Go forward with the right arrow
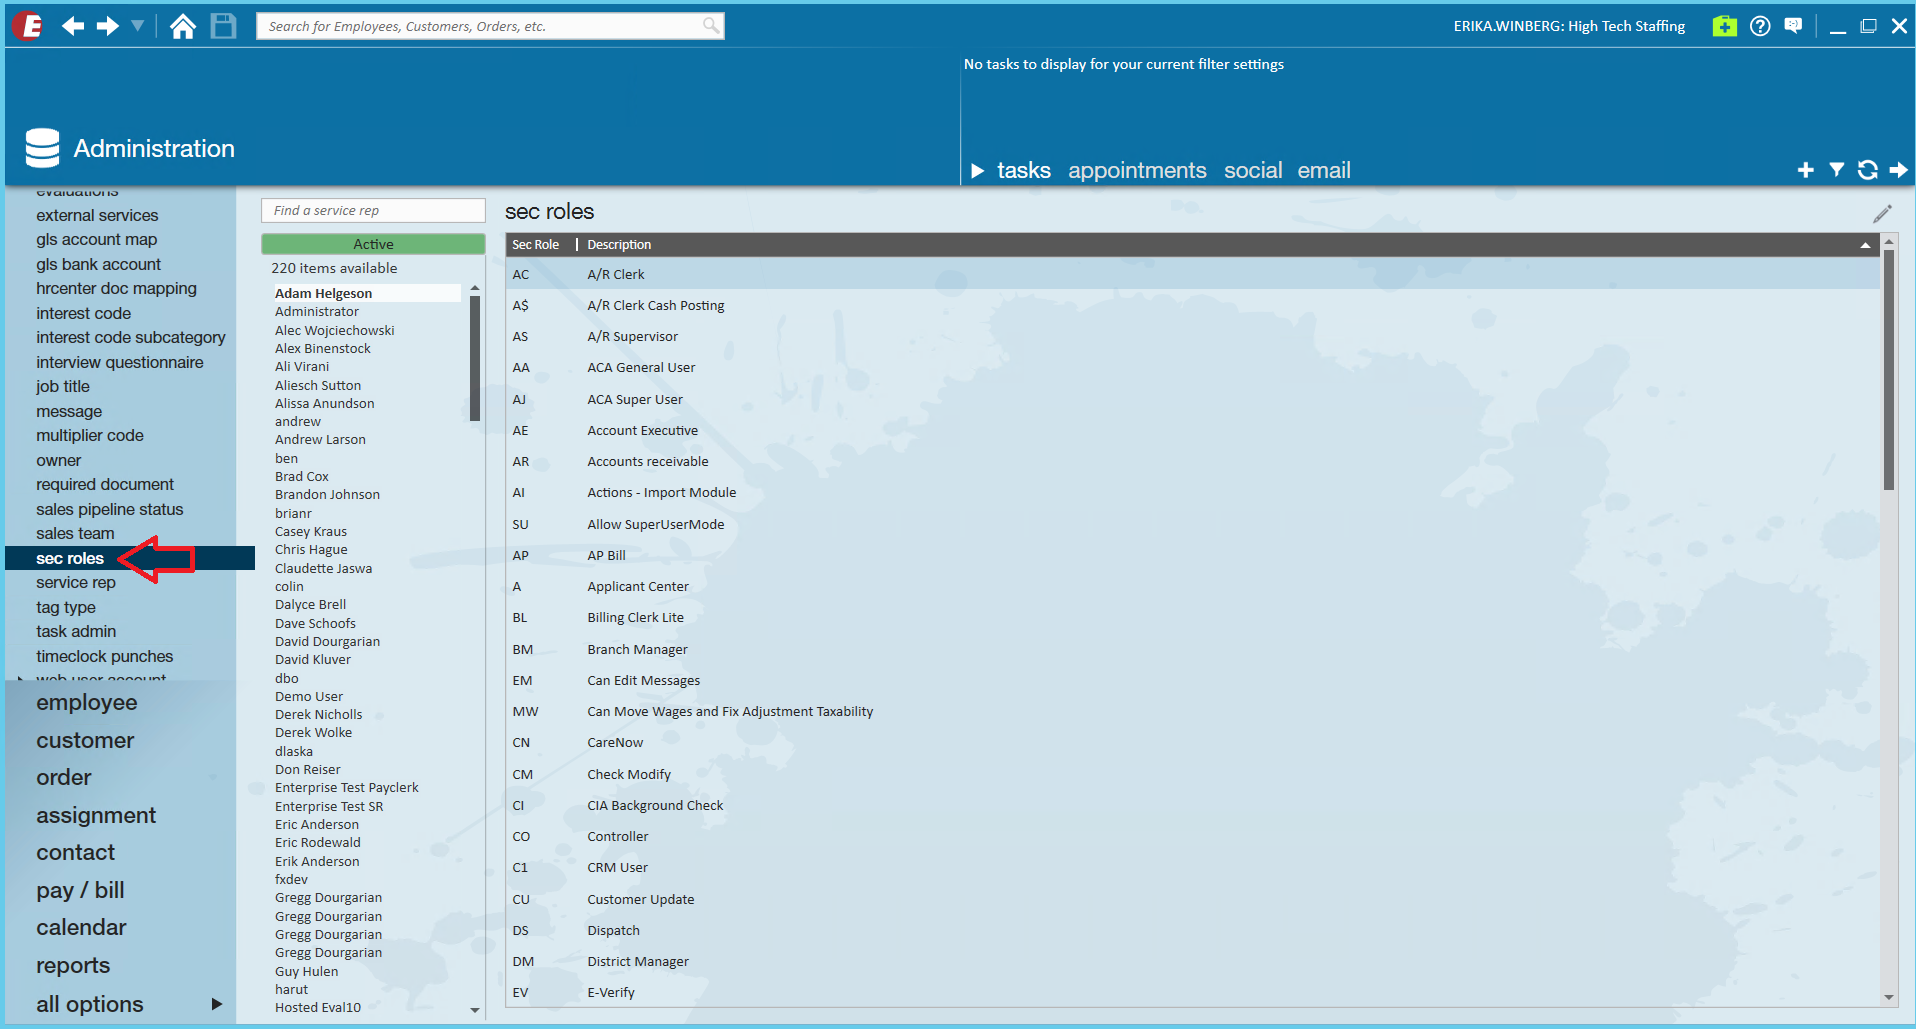 pos(108,26)
